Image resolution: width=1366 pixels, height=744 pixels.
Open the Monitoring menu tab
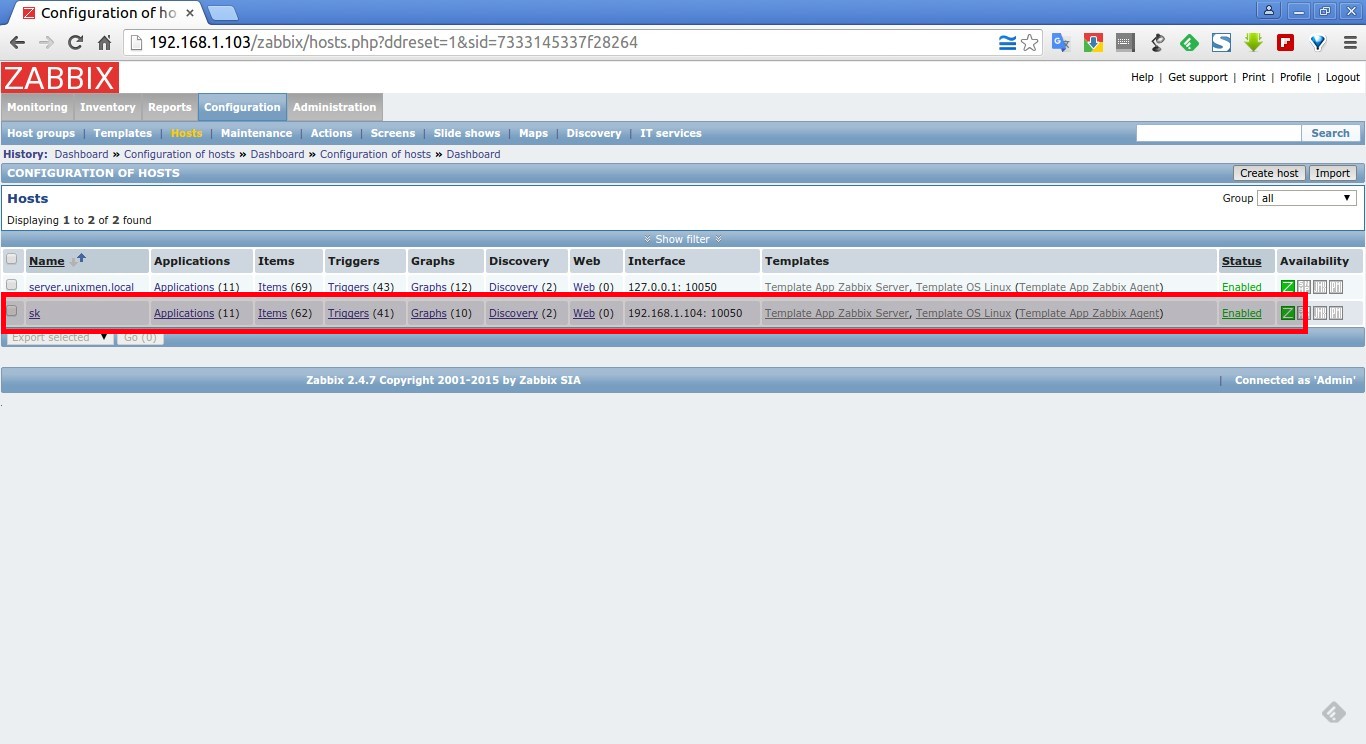(x=37, y=107)
